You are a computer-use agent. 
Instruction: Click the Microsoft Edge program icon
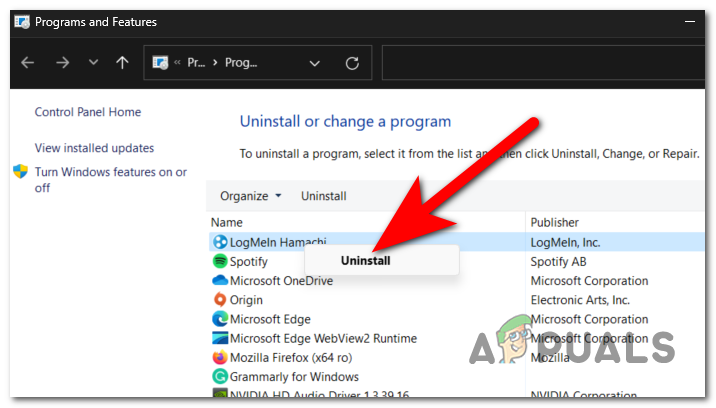pos(220,319)
